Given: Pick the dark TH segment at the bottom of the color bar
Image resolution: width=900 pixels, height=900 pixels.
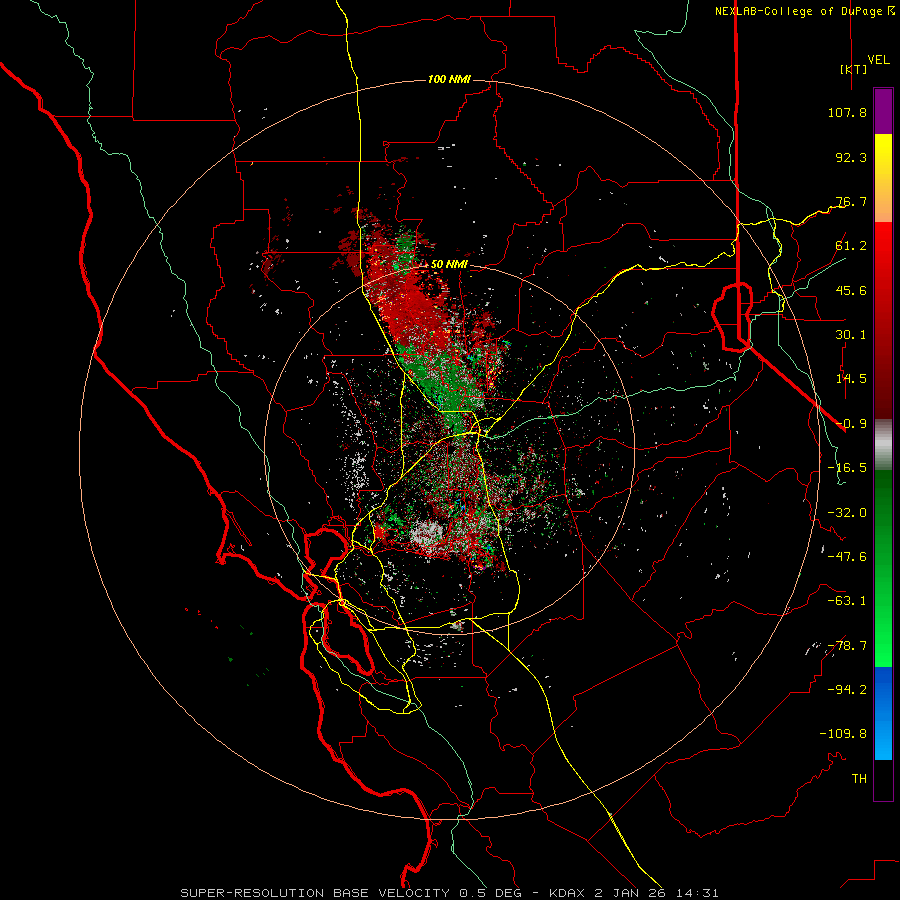Looking at the screenshot, I should point(883,780).
